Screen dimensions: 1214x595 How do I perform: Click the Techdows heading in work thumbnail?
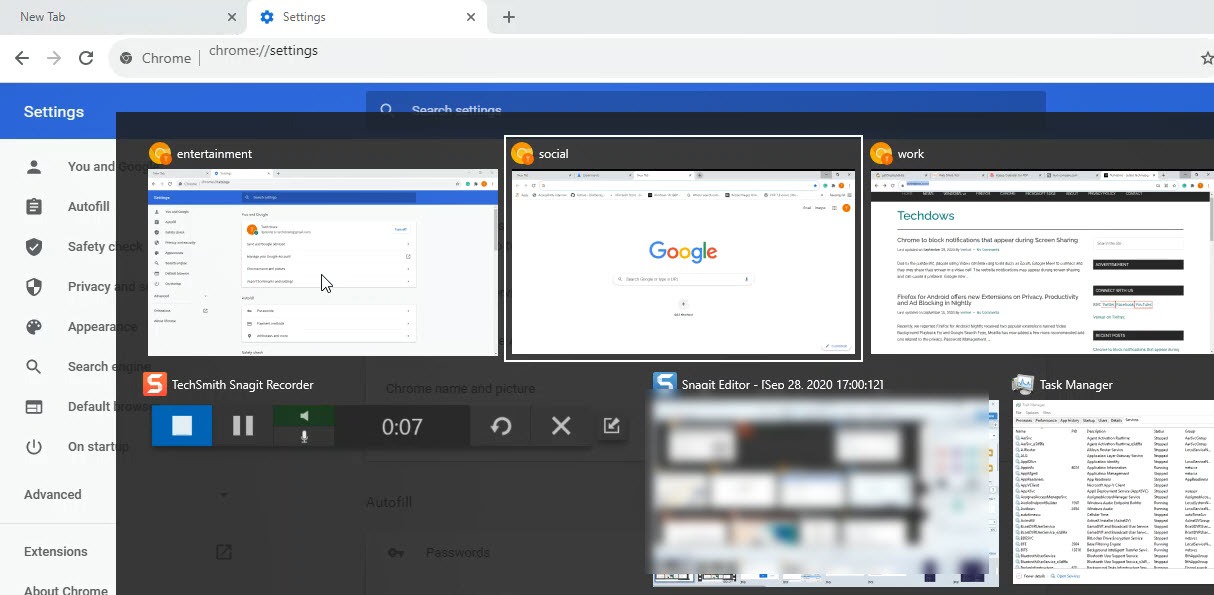click(x=925, y=215)
